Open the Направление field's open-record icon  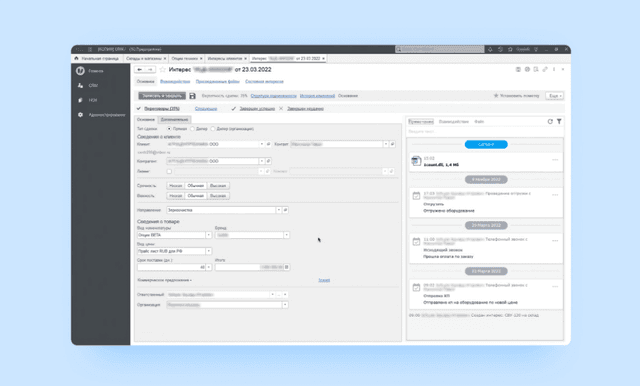(x=285, y=210)
